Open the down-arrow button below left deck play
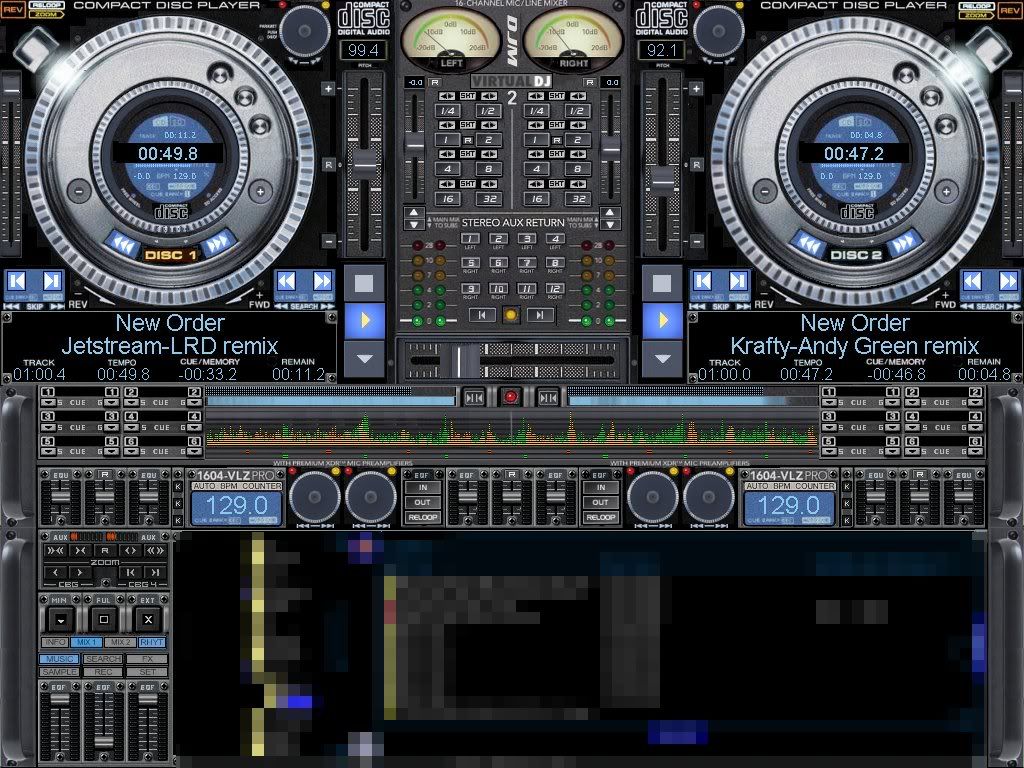This screenshot has height=768, width=1024. pos(364,359)
